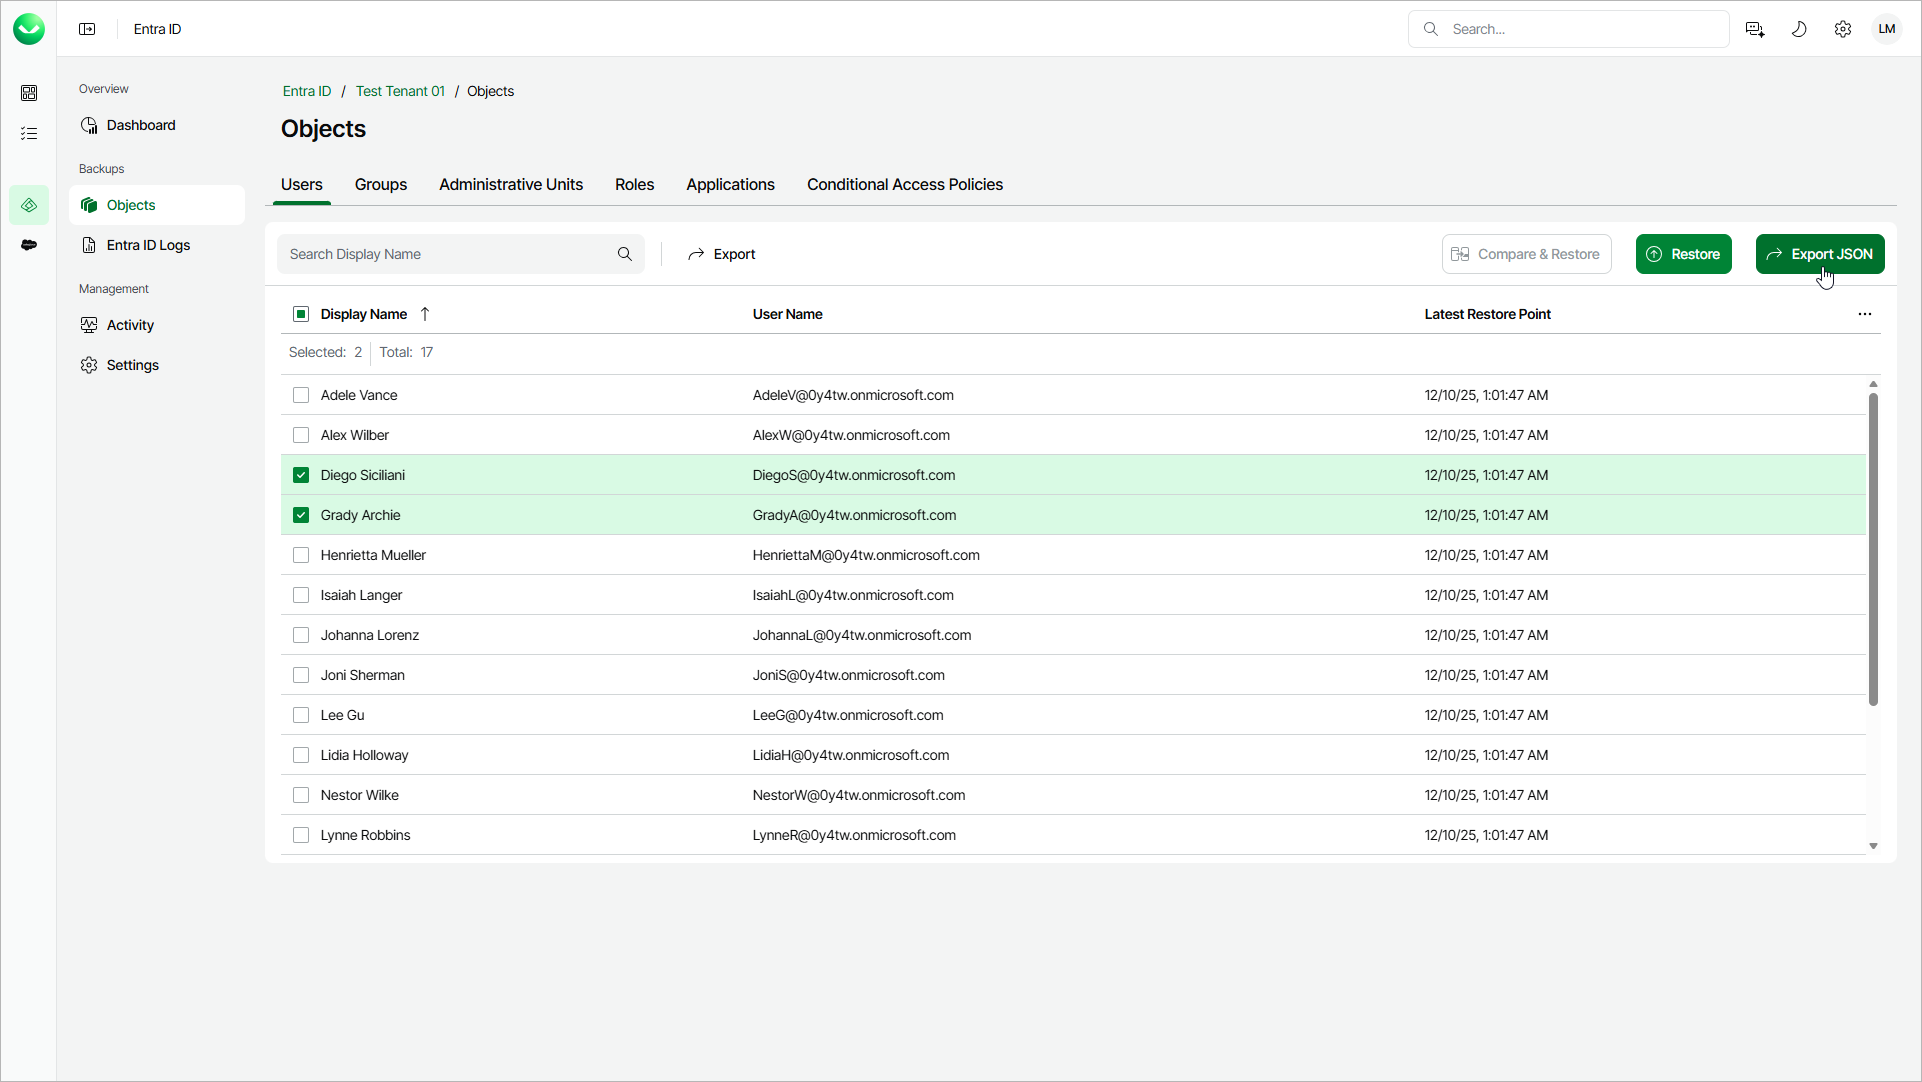Click the green Objects backup icon in the rail
1922x1082 pixels.
[x=29, y=205]
